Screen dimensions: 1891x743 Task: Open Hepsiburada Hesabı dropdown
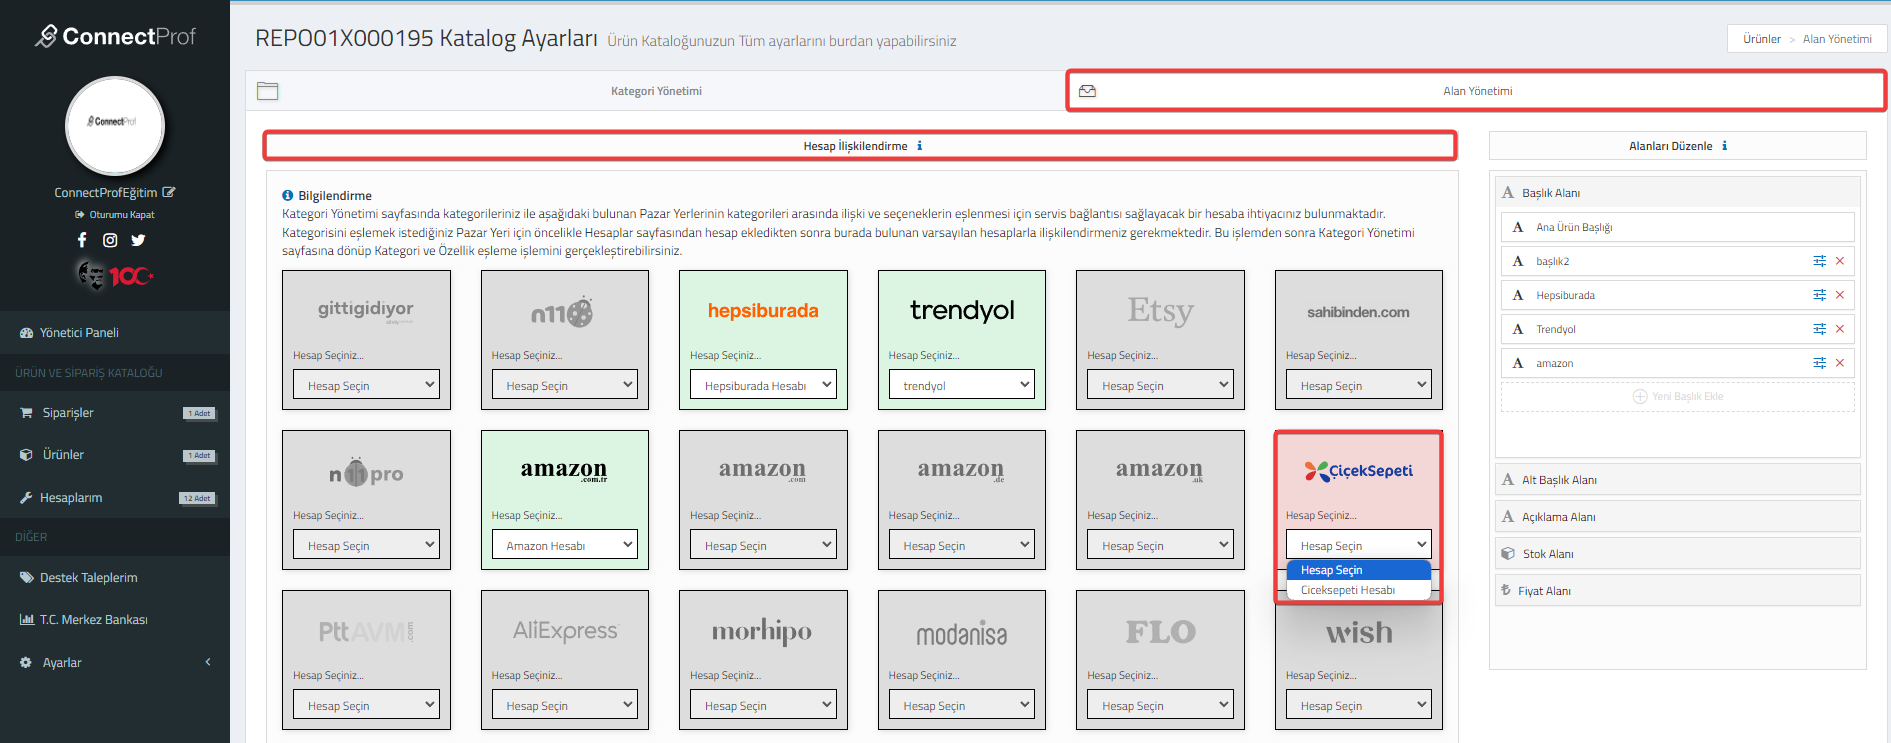(763, 385)
